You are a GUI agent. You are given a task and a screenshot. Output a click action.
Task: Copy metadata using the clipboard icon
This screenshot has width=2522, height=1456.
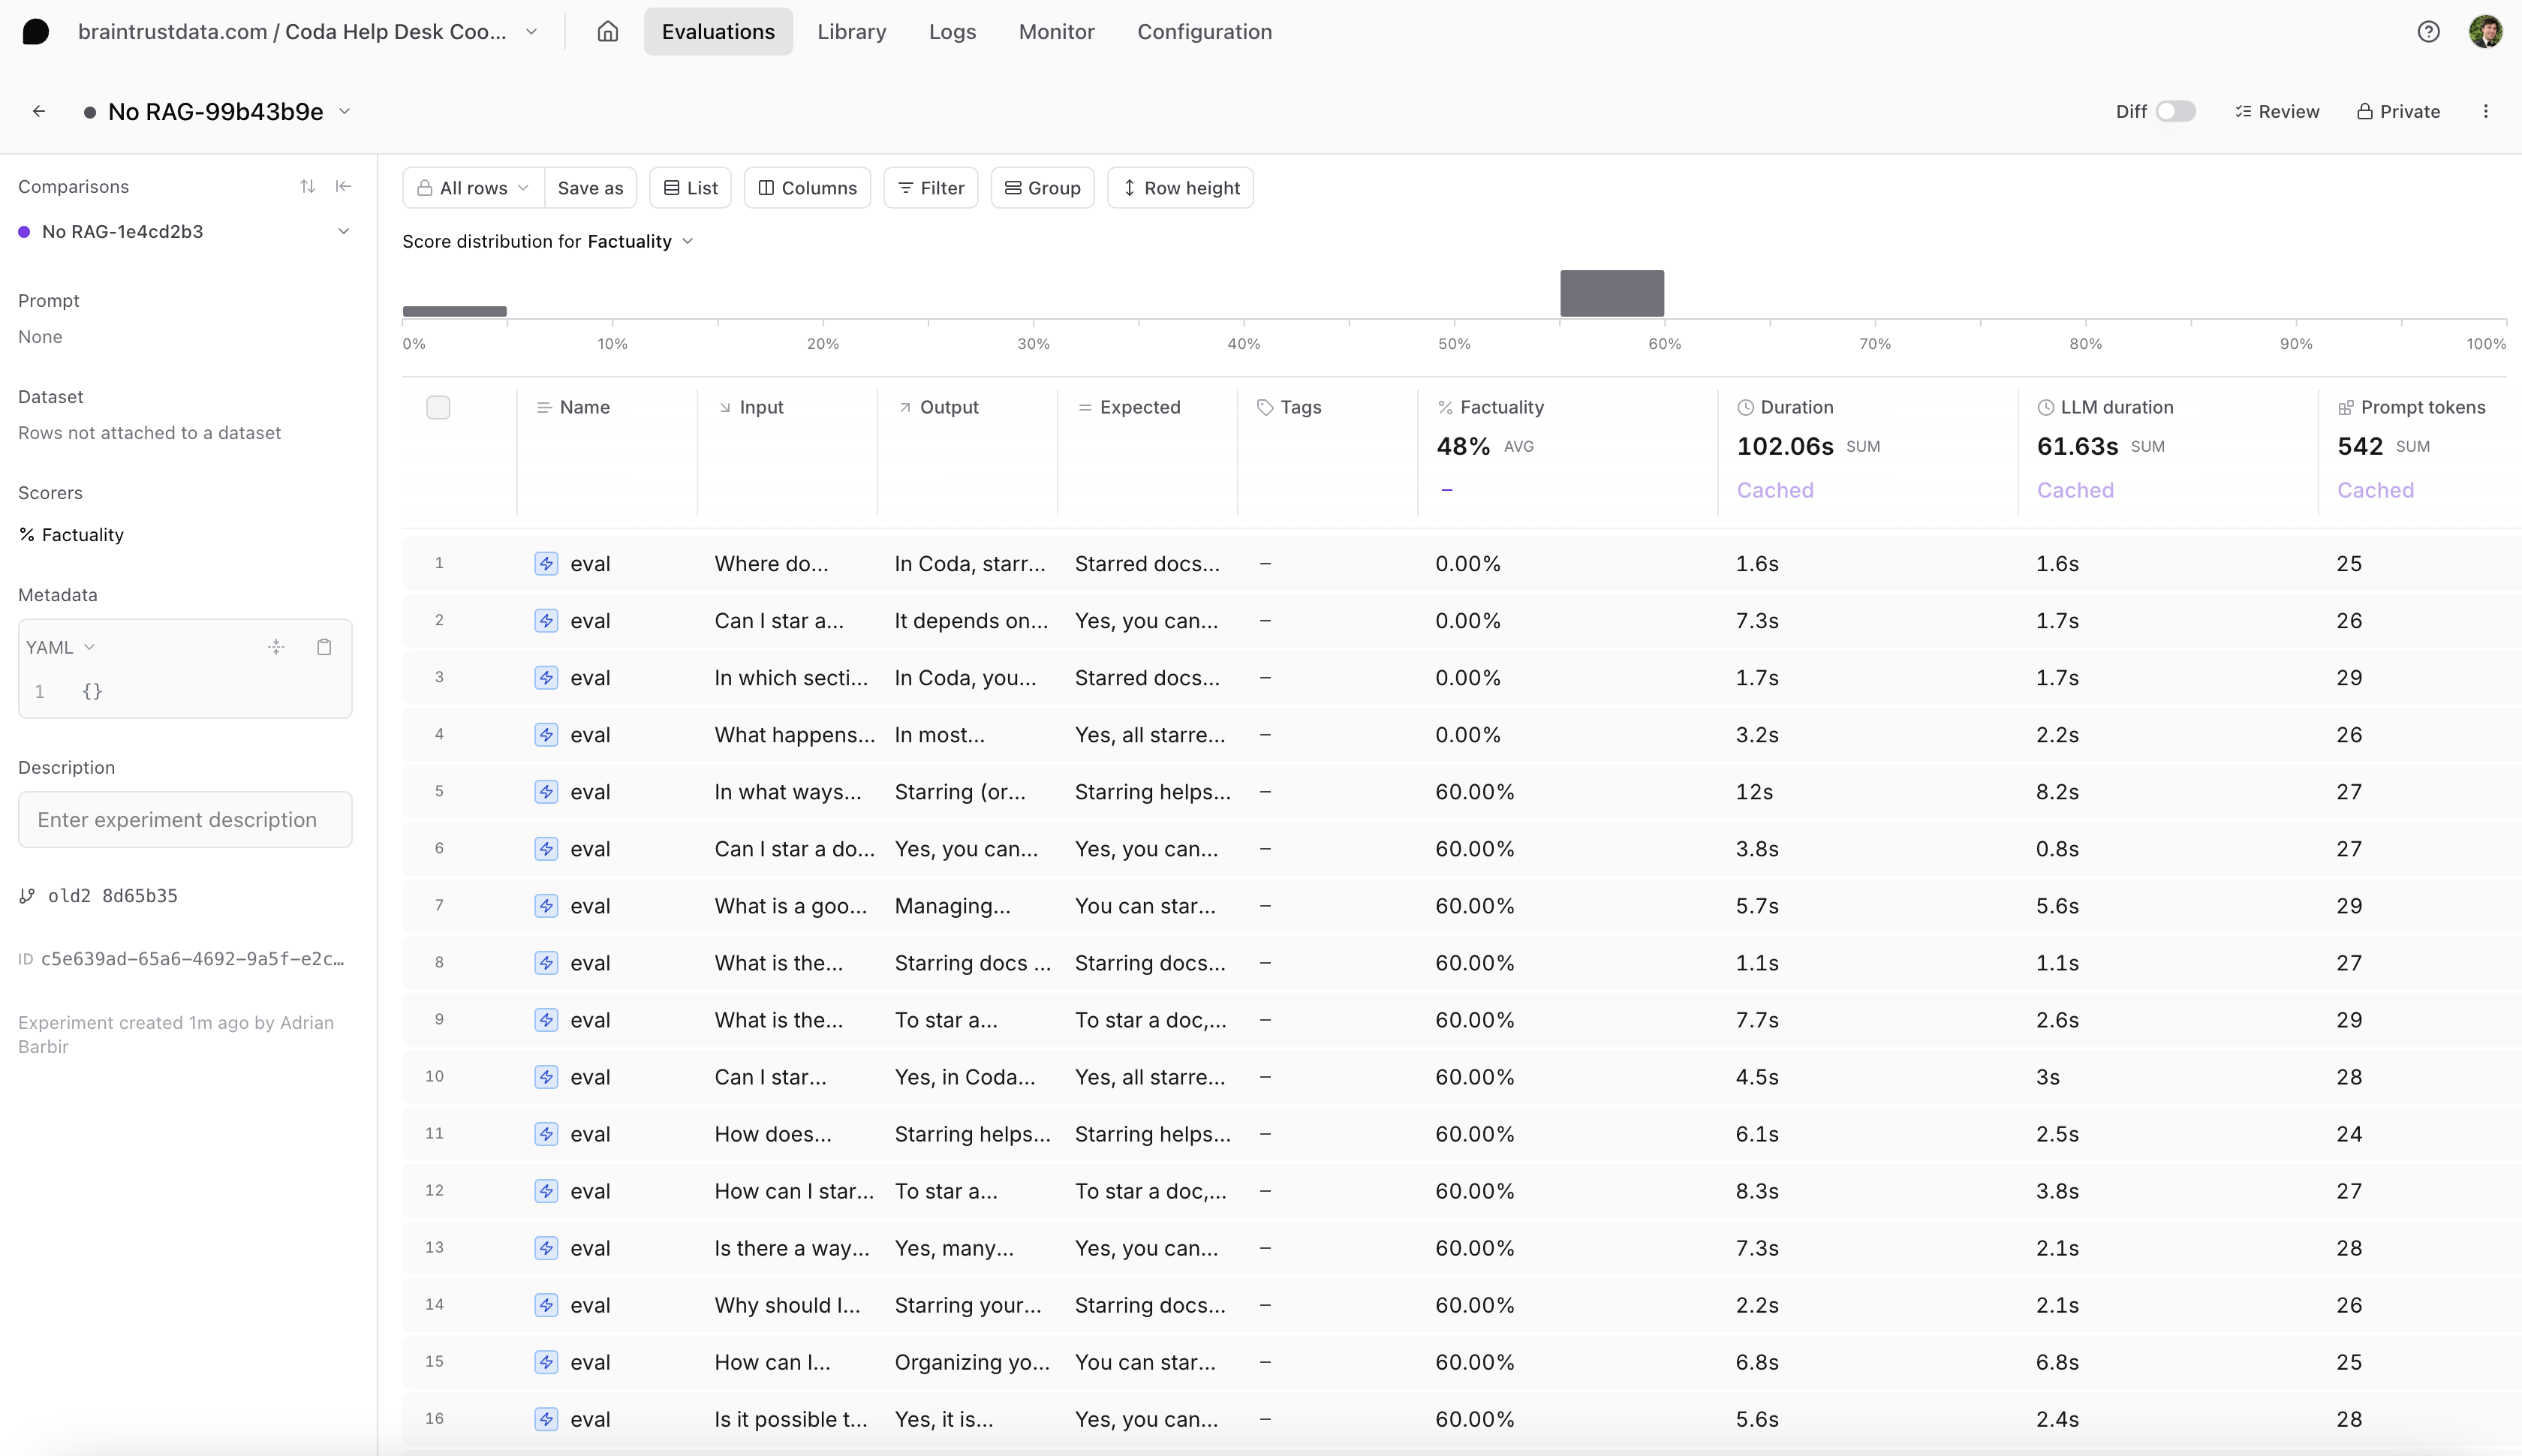pyautogui.click(x=324, y=647)
